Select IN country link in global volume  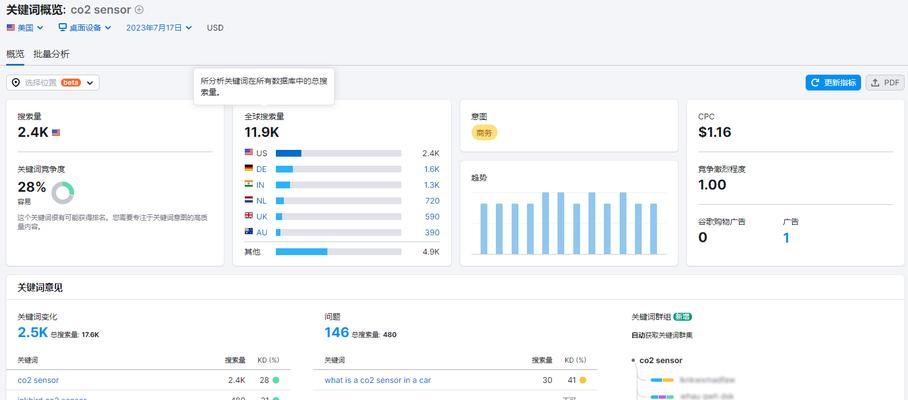coord(261,185)
